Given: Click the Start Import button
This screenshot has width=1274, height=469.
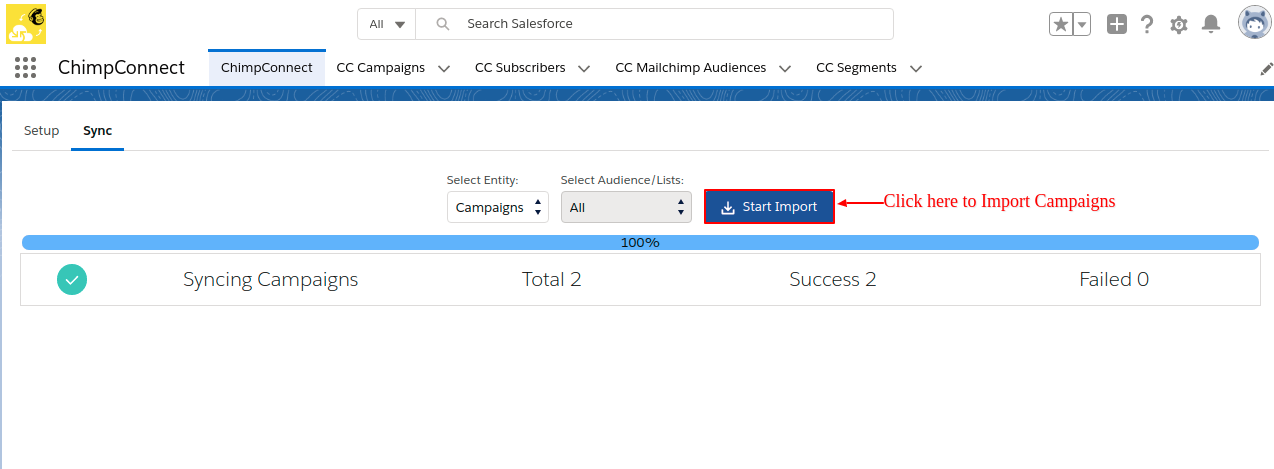Looking at the screenshot, I should [x=769, y=207].
